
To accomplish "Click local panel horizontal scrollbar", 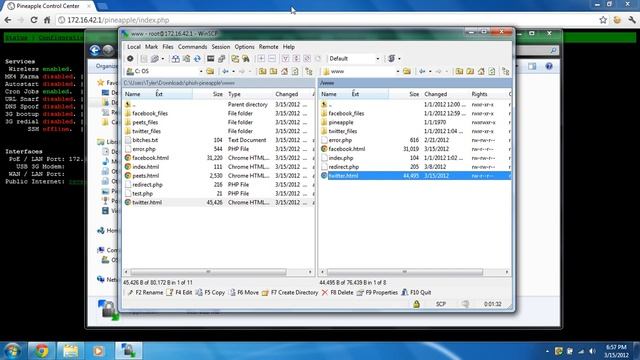I will (x=218, y=272).
